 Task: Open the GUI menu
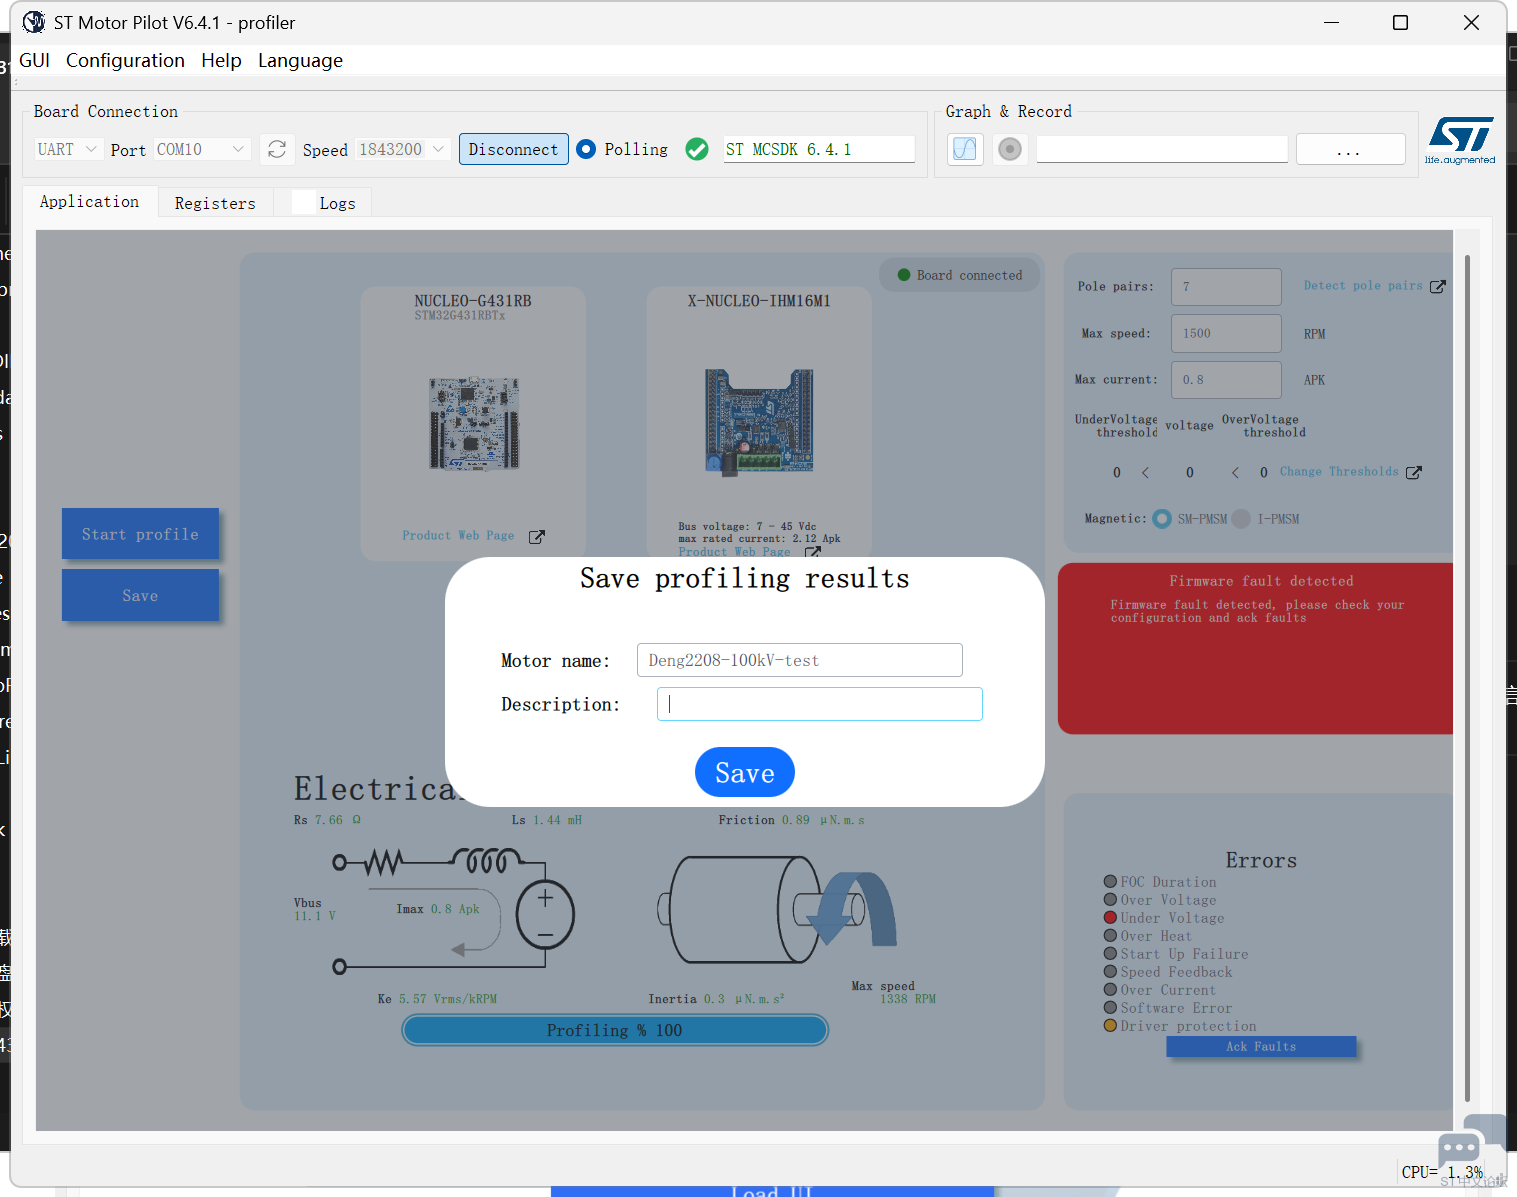(35, 60)
